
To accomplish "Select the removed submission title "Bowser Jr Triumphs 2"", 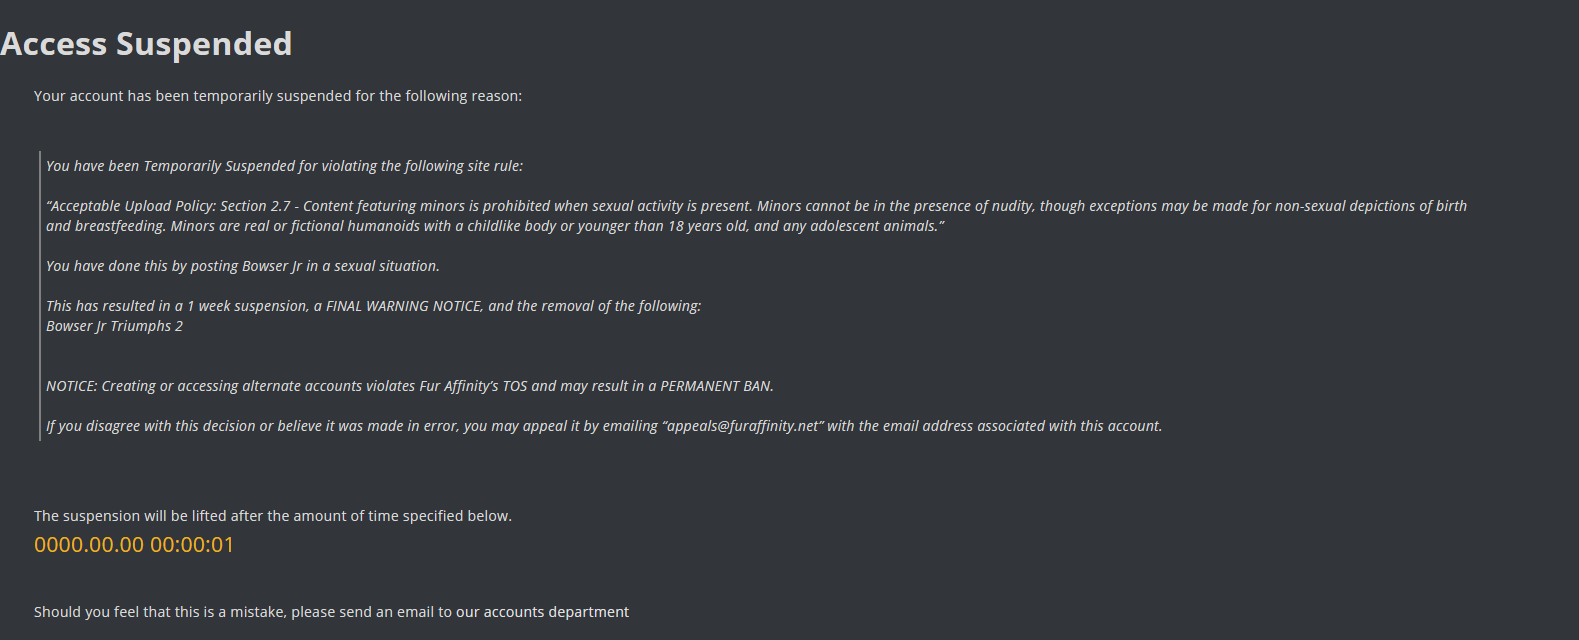I will [114, 326].
